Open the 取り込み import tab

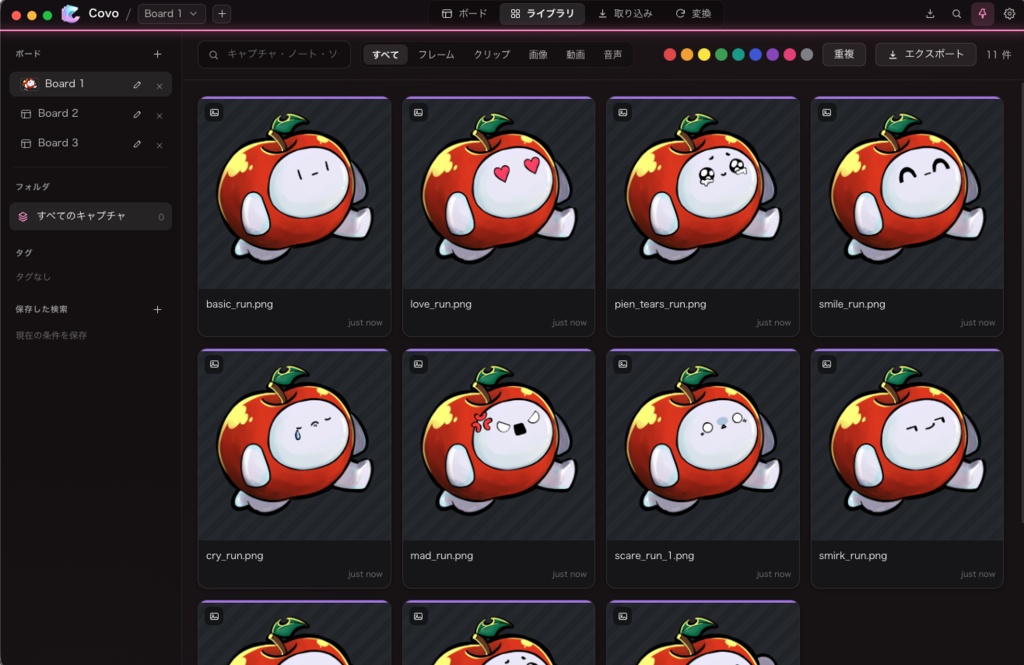(x=625, y=14)
